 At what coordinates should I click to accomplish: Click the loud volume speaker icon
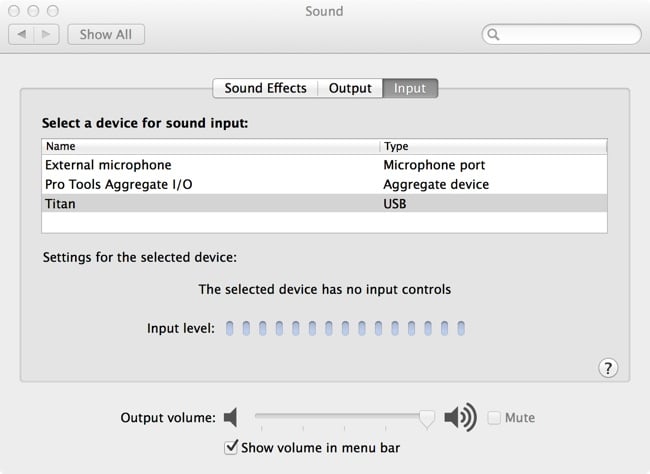click(460, 417)
